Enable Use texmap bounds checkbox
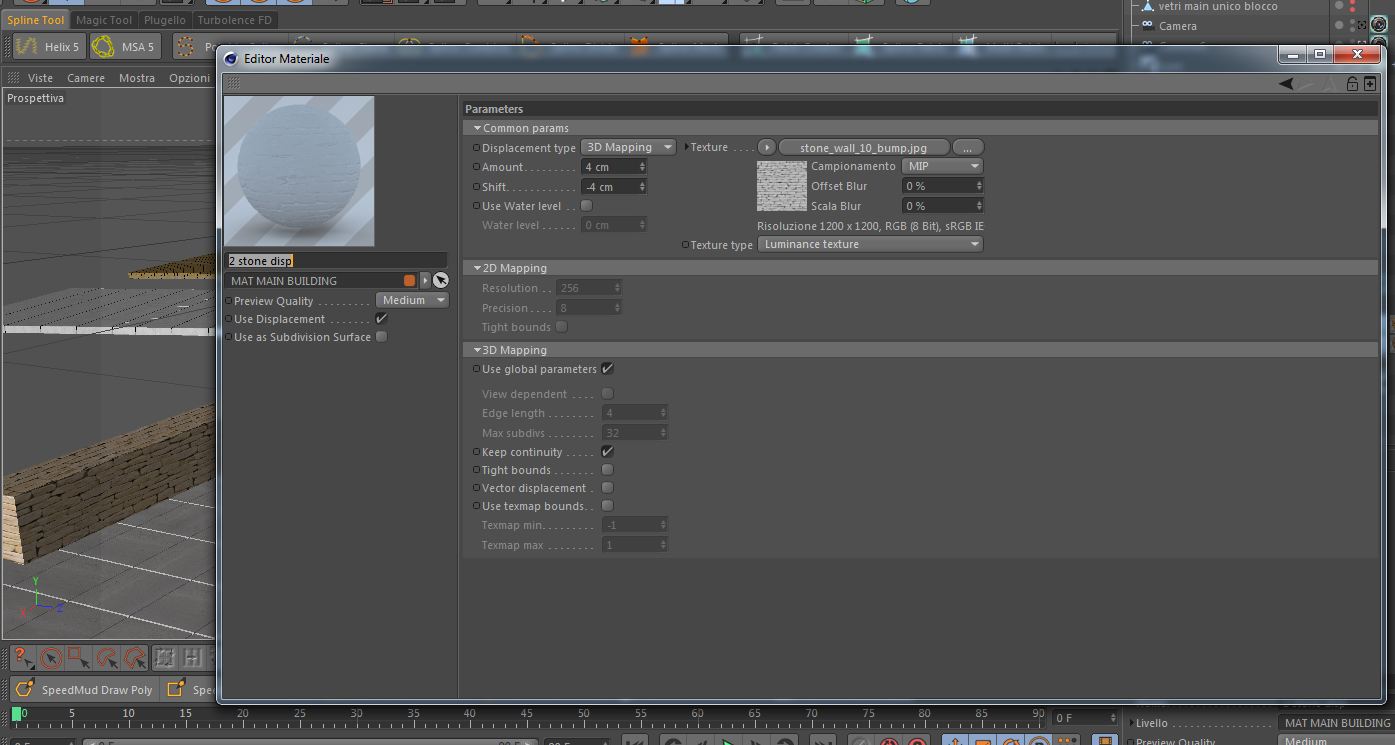 click(x=607, y=506)
